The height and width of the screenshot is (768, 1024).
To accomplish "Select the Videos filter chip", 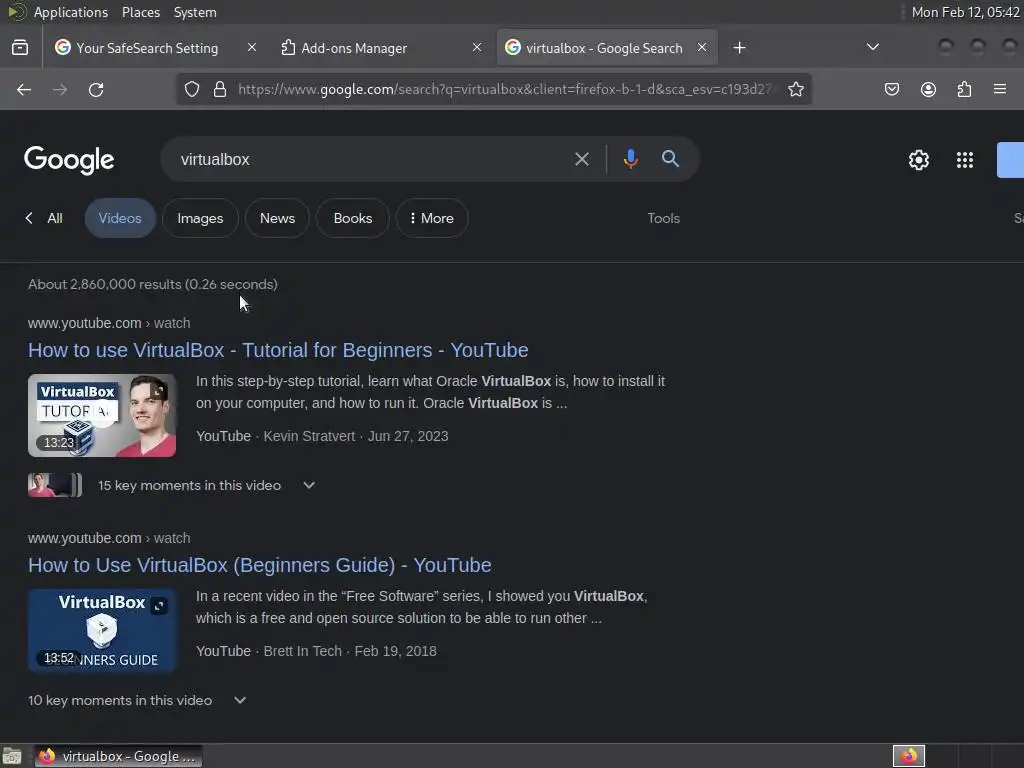I will tap(120, 218).
